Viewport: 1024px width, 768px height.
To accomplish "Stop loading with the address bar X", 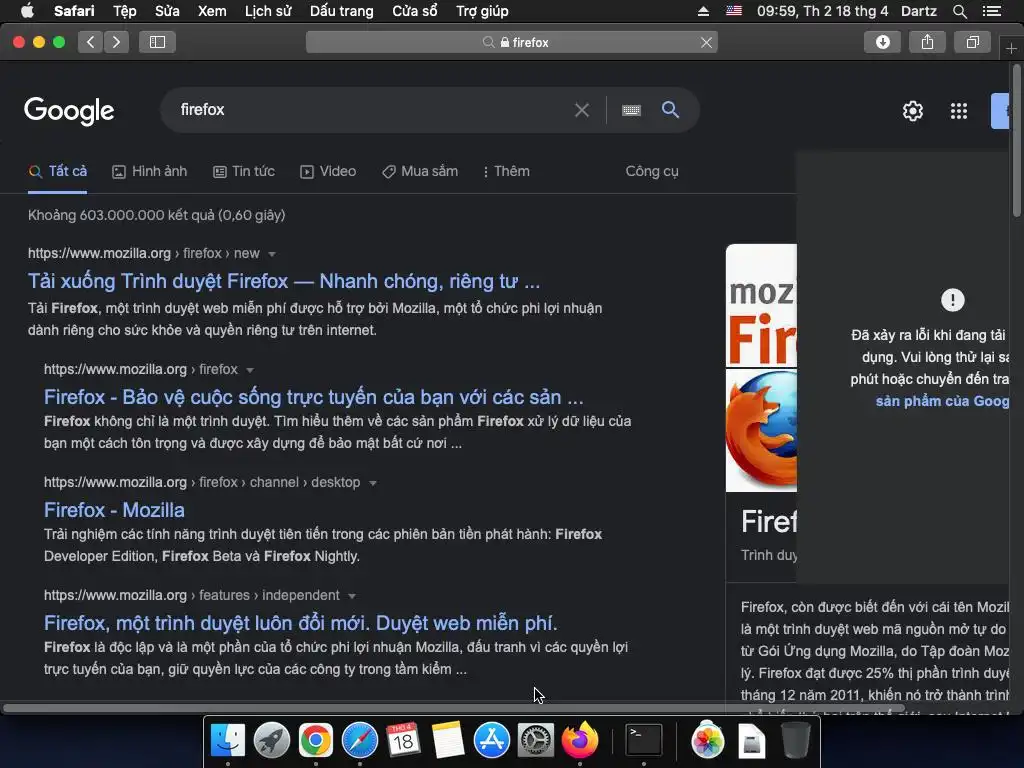I will [706, 42].
